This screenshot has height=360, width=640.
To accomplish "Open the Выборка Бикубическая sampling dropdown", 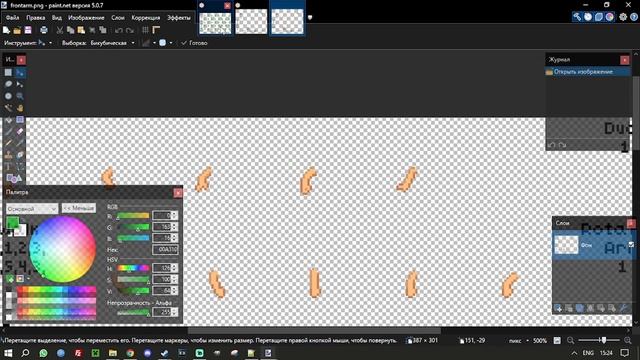I will tap(113, 43).
